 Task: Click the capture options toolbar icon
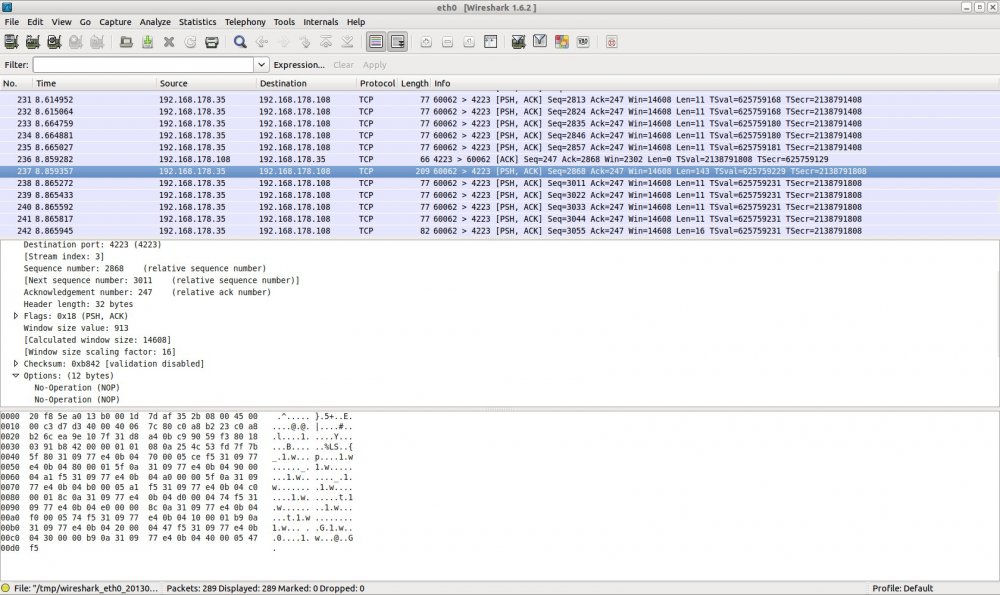32,42
